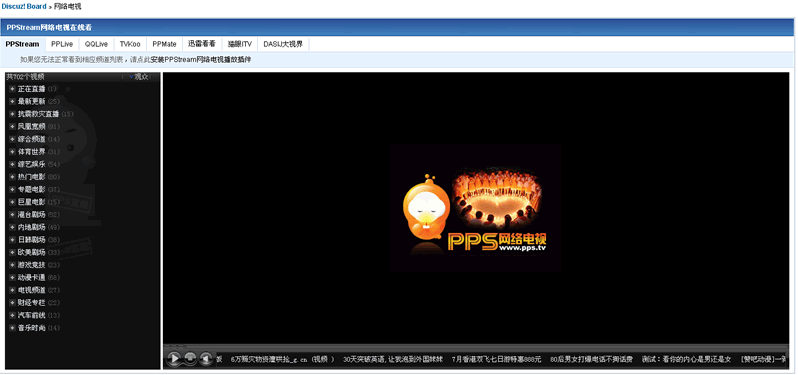Expand the 体育世界 category

(x=12, y=152)
